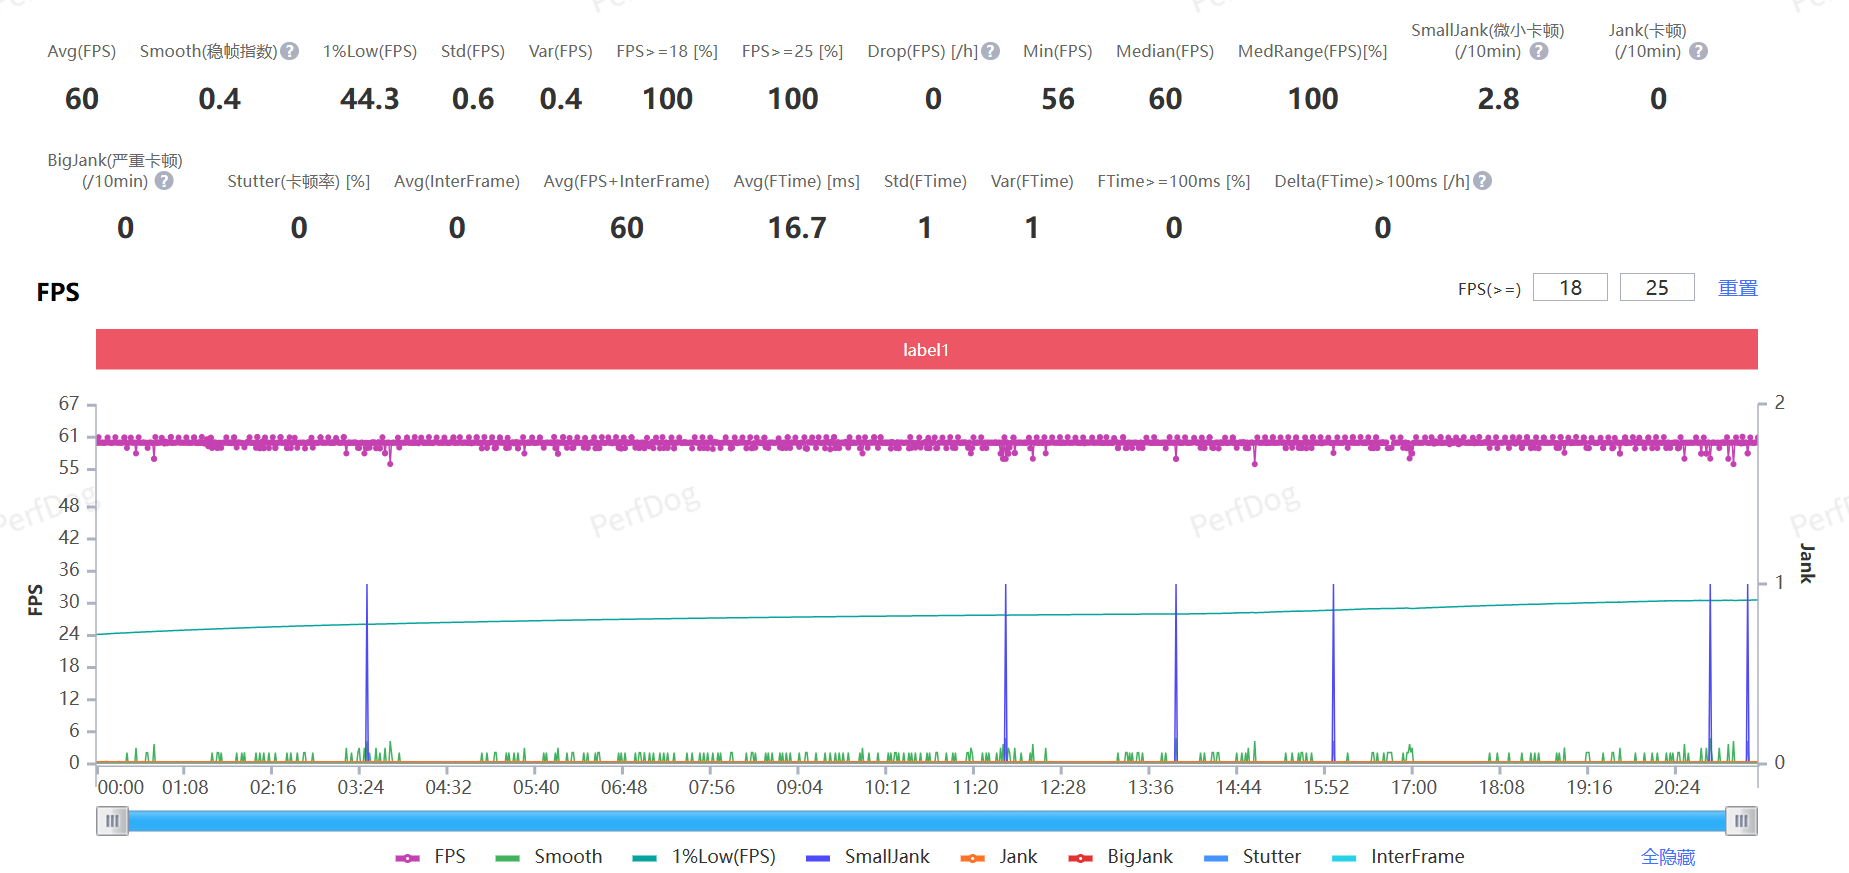Click SmallJank spike near 13:36

click(x=1176, y=672)
